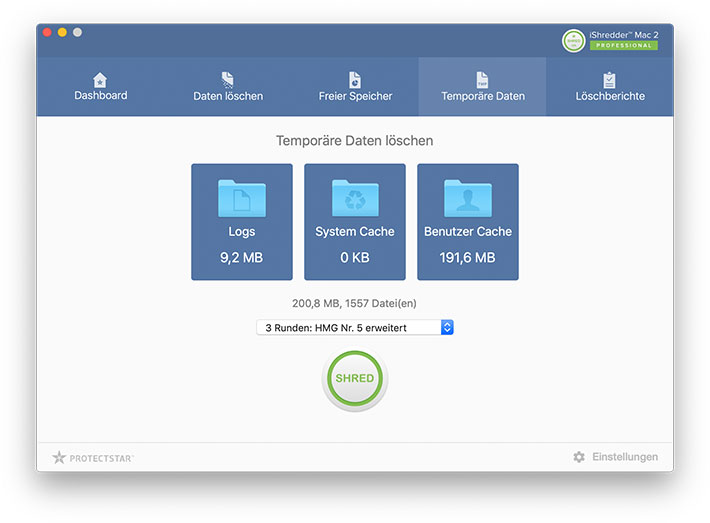
Task: Click the TMP file icon above Temporäre Daten
Action: (x=482, y=80)
